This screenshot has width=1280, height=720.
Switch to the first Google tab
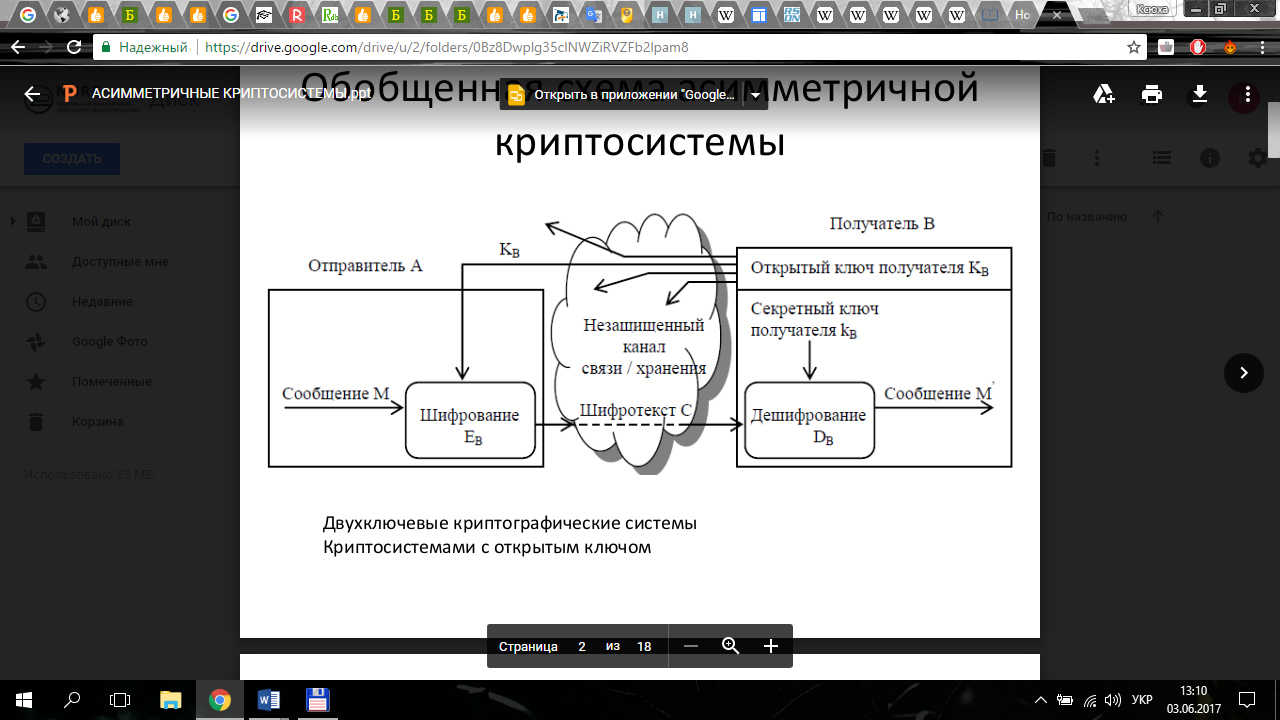tap(28, 15)
